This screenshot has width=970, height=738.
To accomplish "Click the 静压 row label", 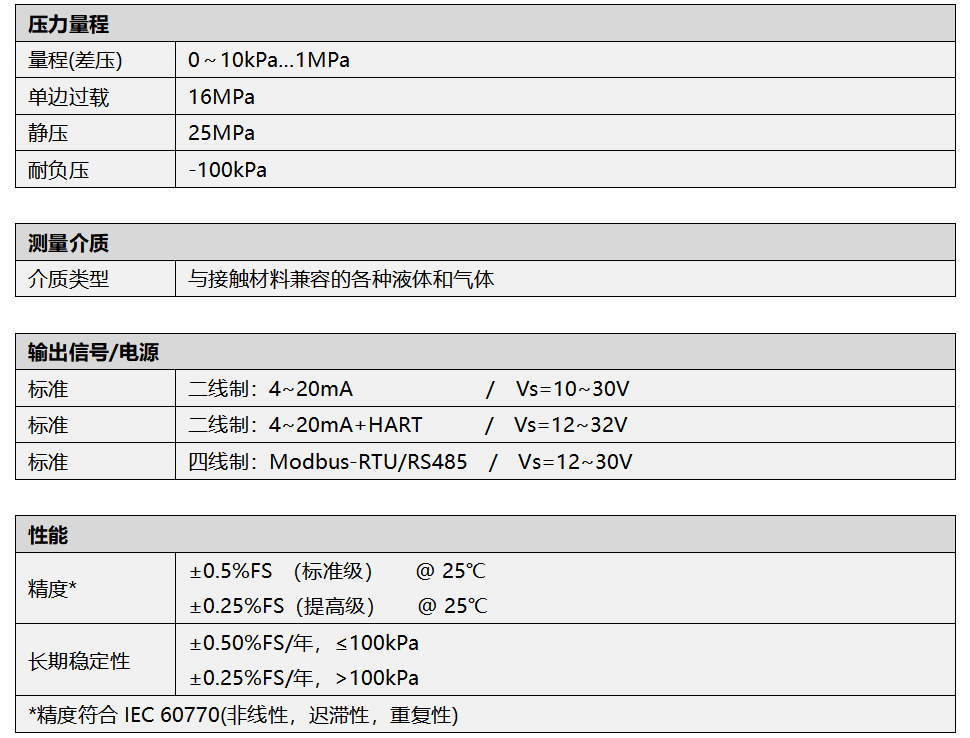I will 48,133.
